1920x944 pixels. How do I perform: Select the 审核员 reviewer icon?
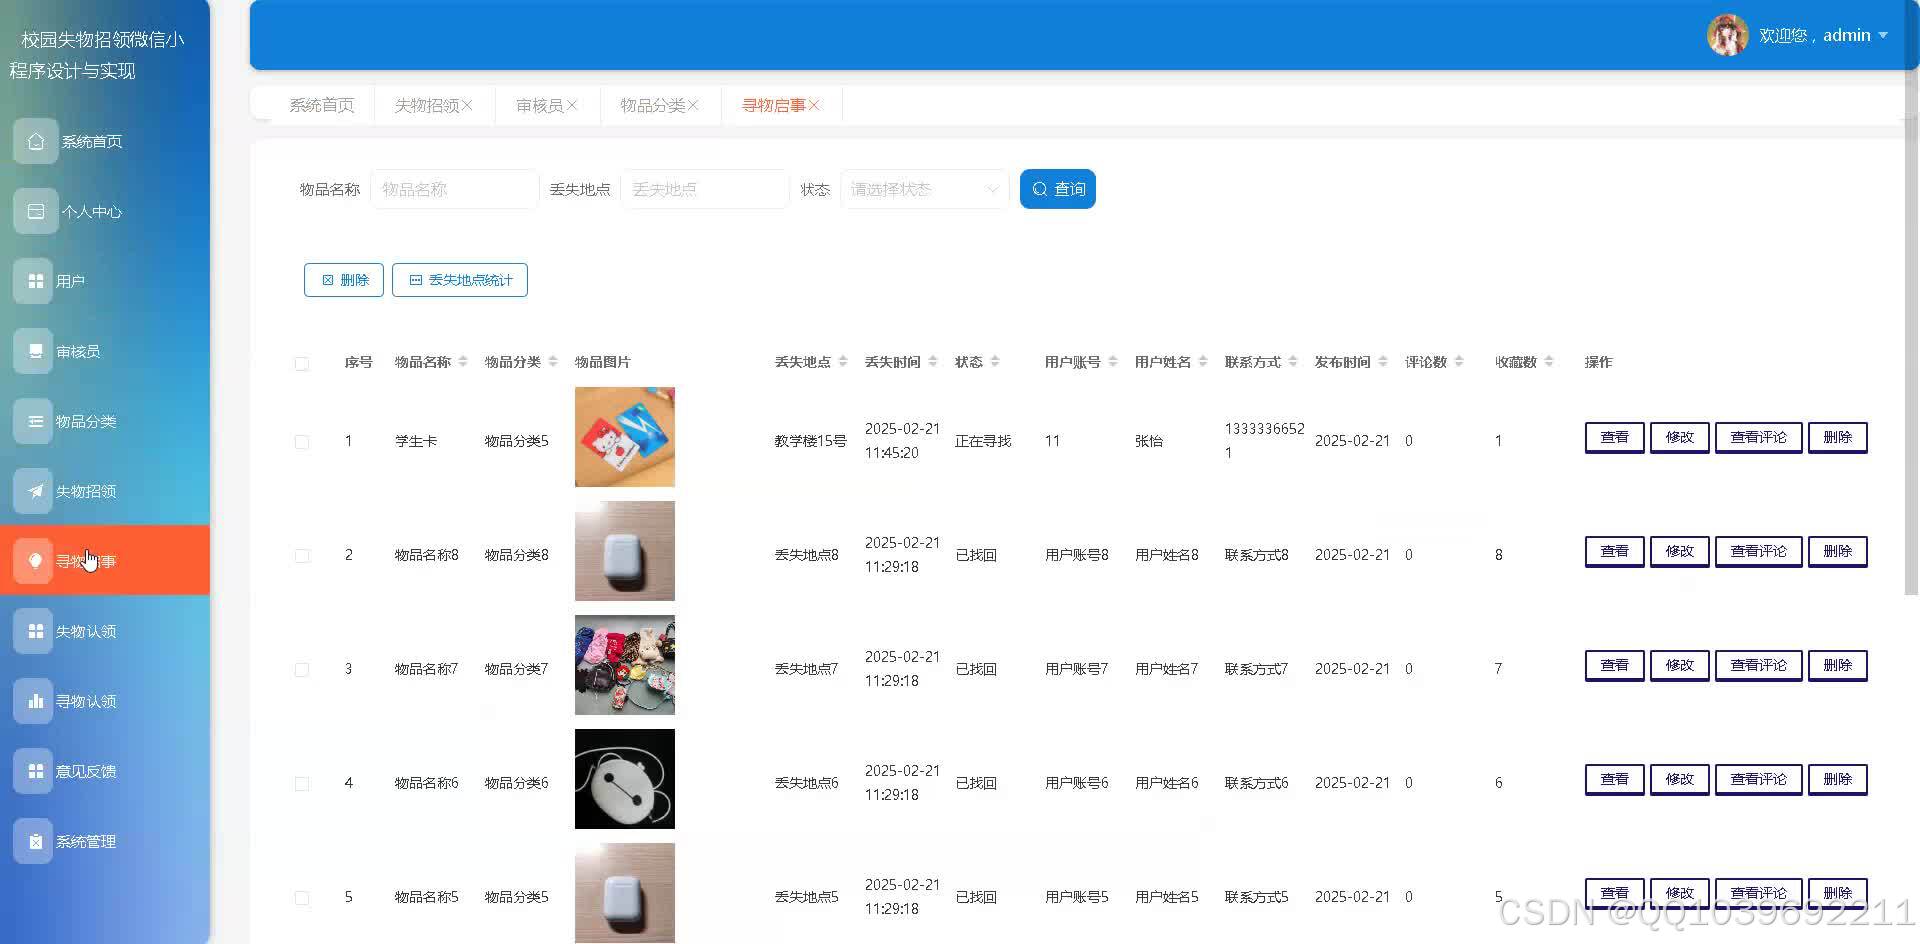(36, 350)
